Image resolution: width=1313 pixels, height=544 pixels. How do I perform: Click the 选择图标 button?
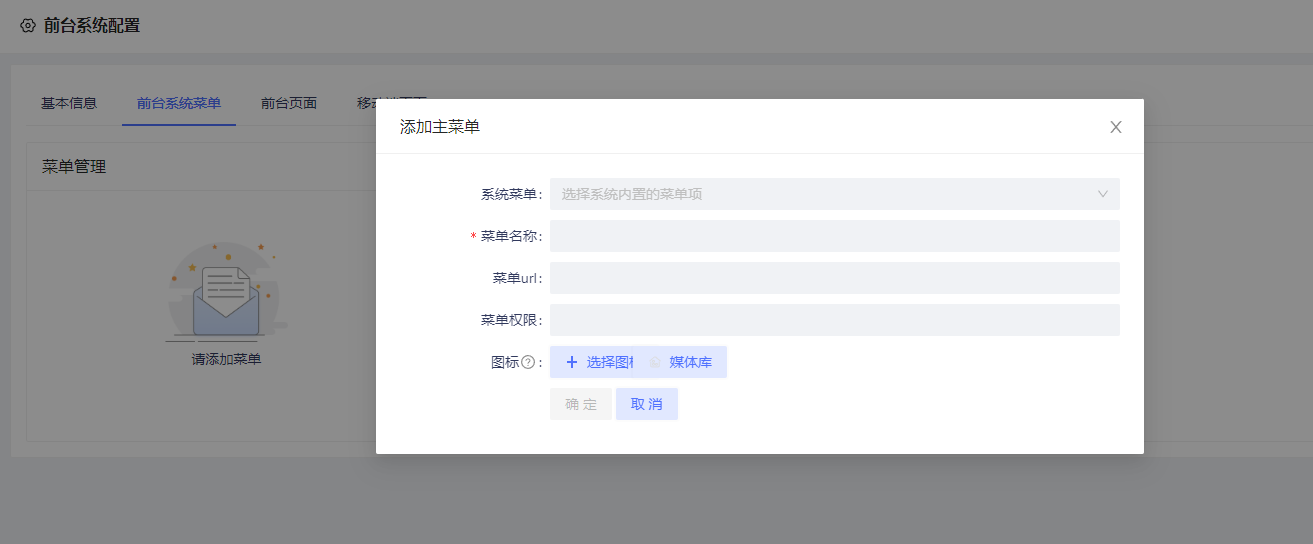tap(592, 362)
